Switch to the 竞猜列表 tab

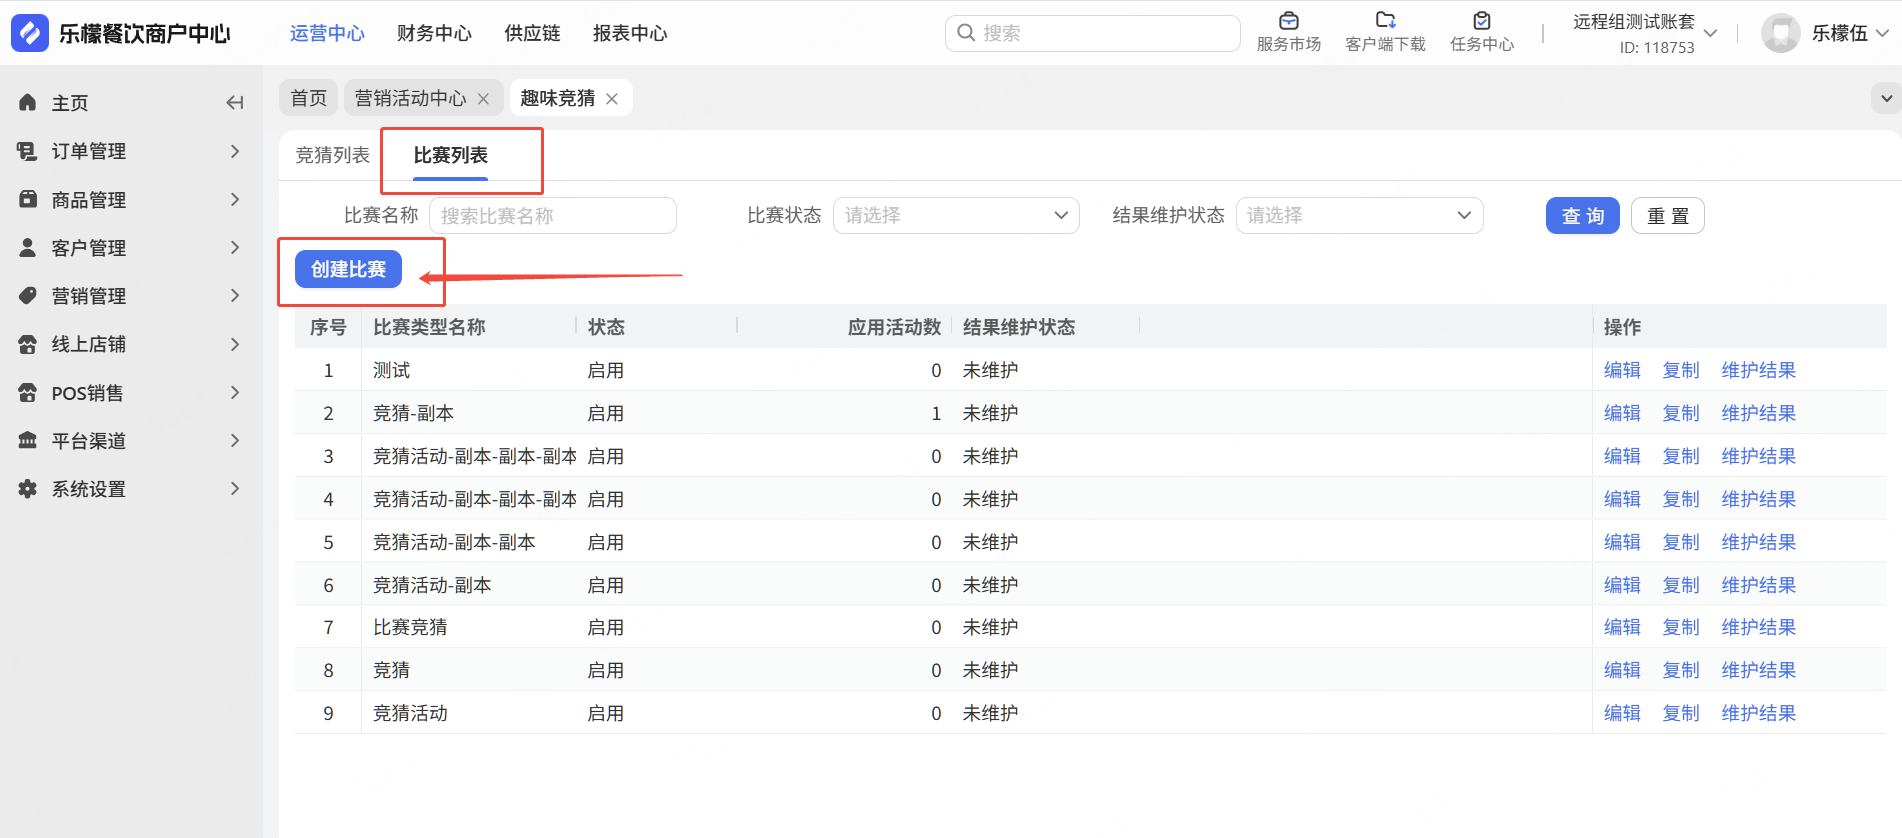pos(333,155)
